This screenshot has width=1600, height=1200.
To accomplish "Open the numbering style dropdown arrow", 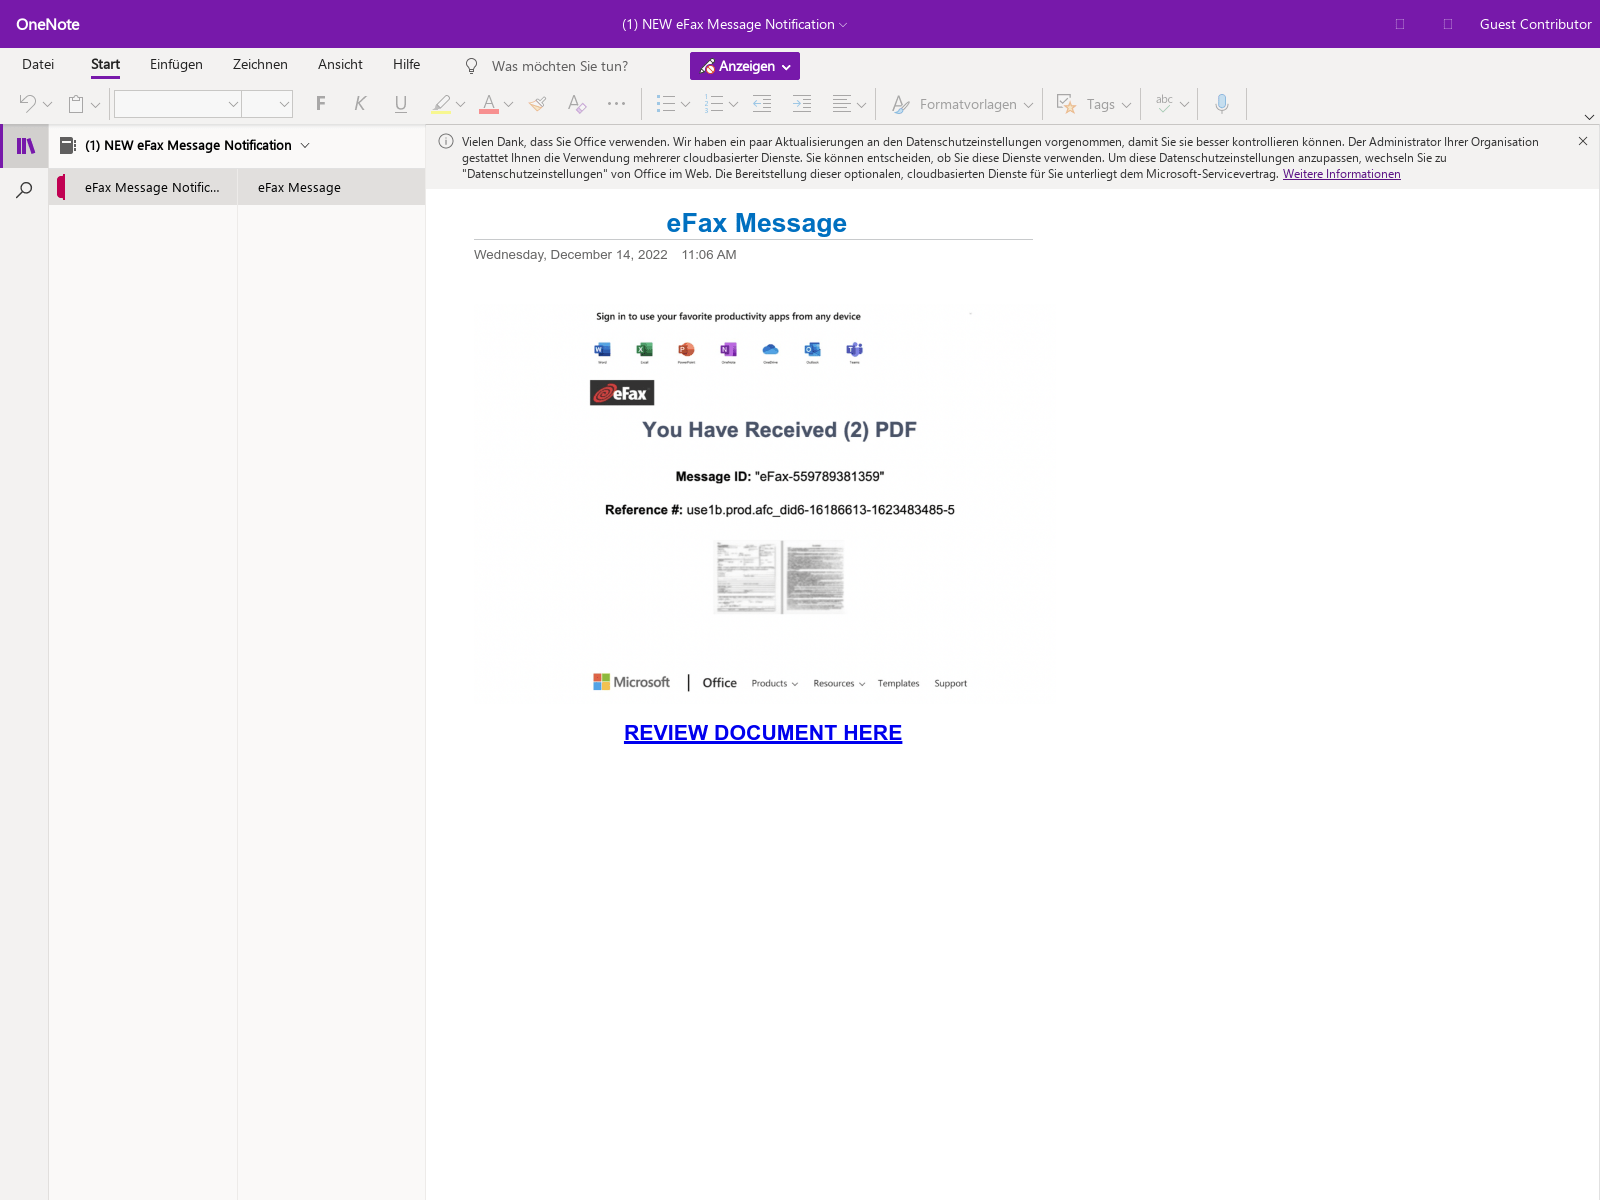I will click(733, 104).
